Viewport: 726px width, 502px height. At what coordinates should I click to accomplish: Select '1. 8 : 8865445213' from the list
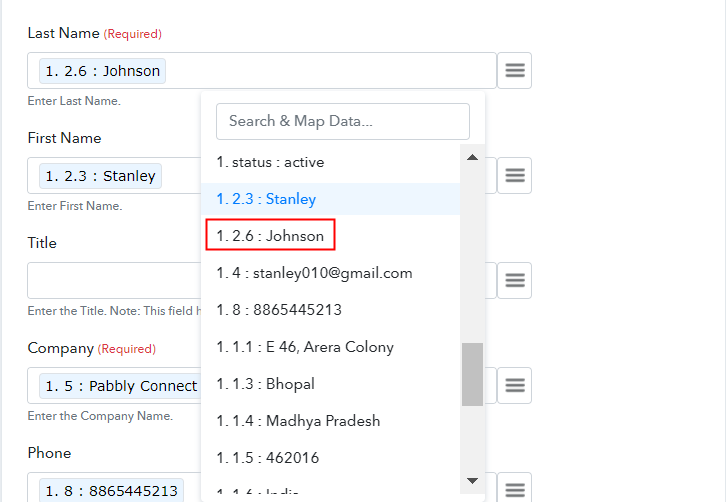pyautogui.click(x=279, y=310)
